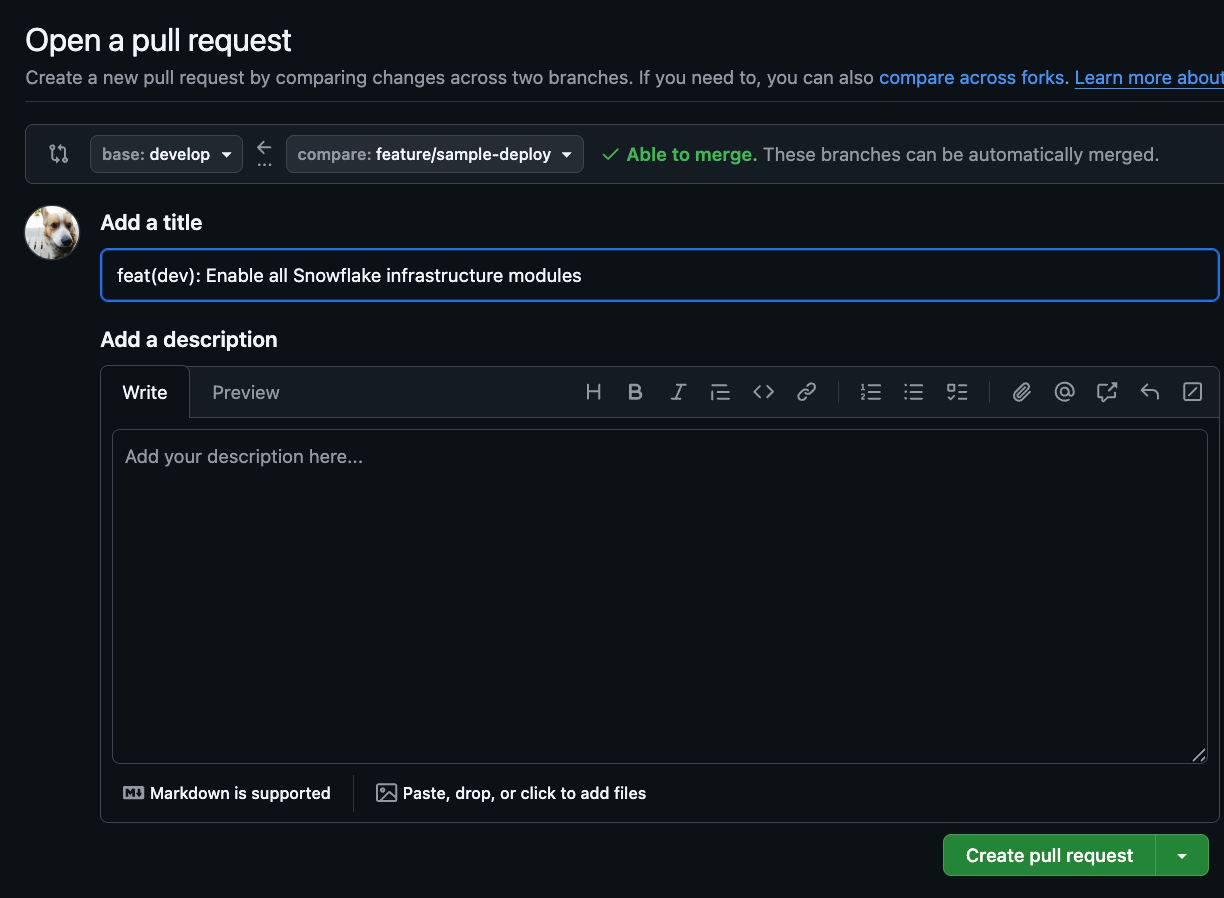Add a link with the link icon
1224x898 pixels.
(x=806, y=392)
